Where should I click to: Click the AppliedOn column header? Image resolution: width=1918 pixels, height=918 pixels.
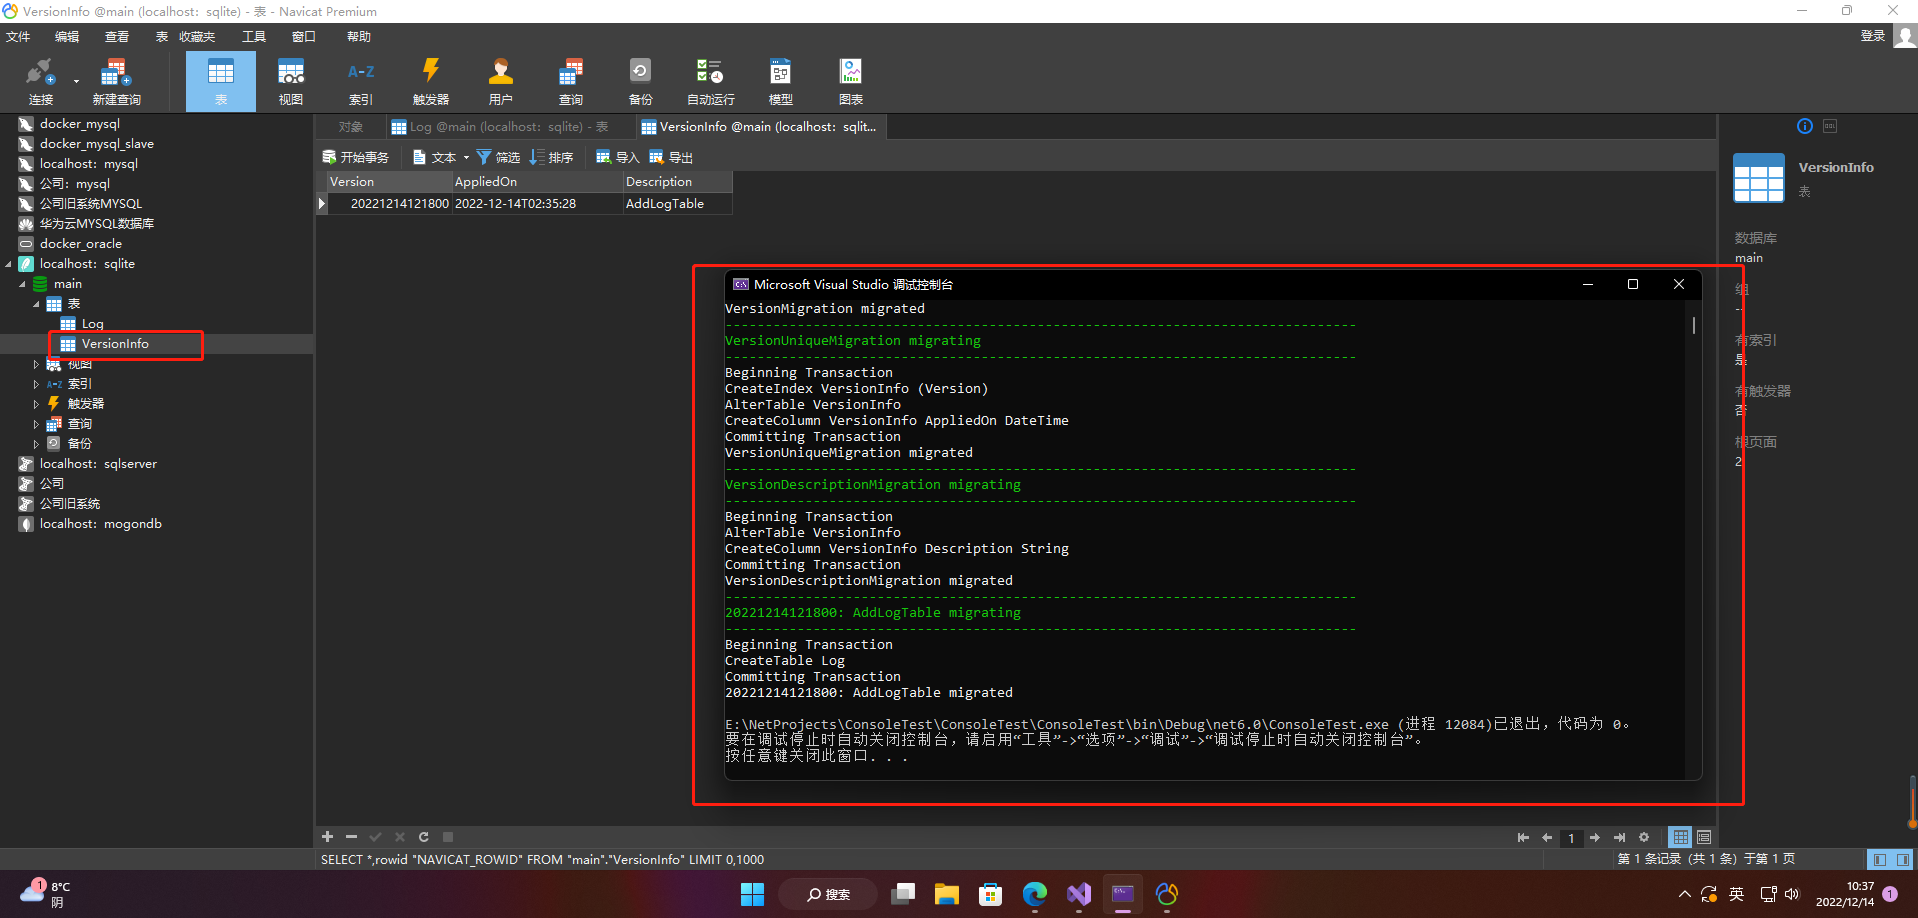pyautogui.click(x=537, y=182)
